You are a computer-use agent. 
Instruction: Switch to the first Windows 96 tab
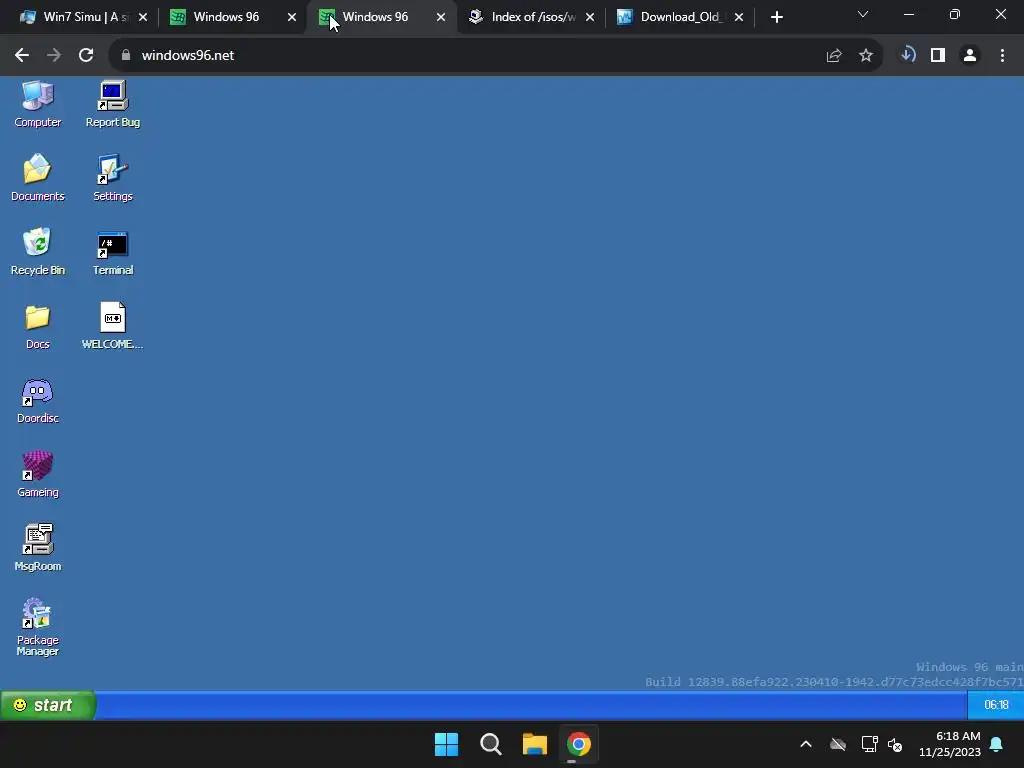pyautogui.click(x=225, y=17)
